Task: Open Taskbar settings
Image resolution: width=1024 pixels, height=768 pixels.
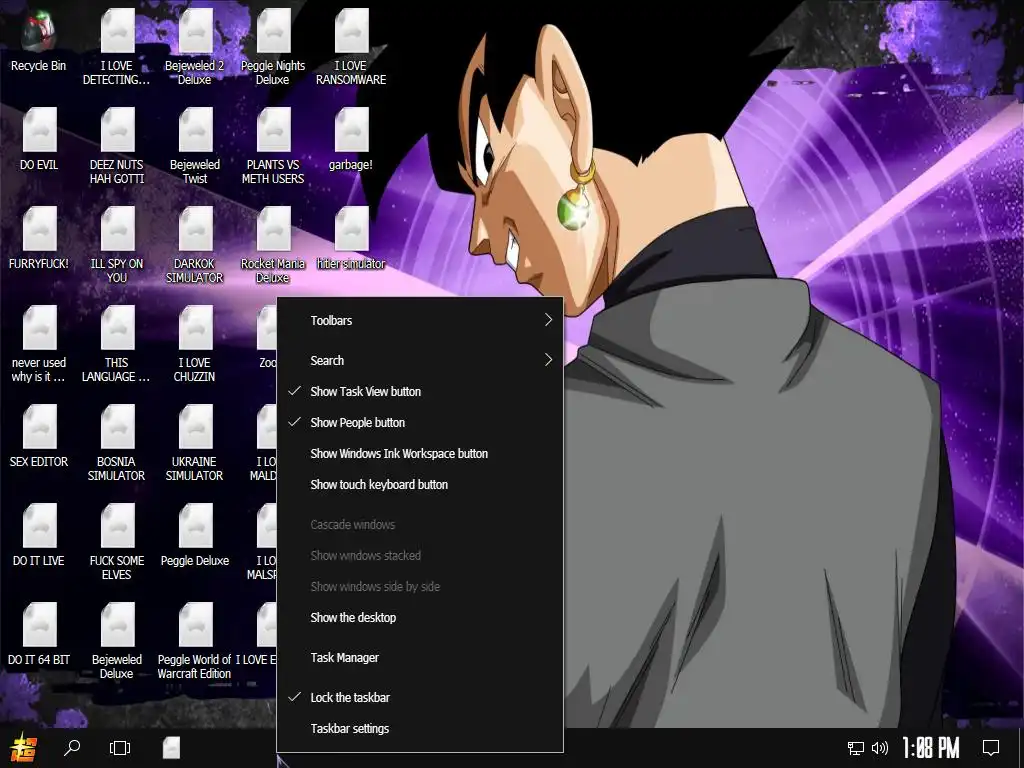Action: [419, 728]
